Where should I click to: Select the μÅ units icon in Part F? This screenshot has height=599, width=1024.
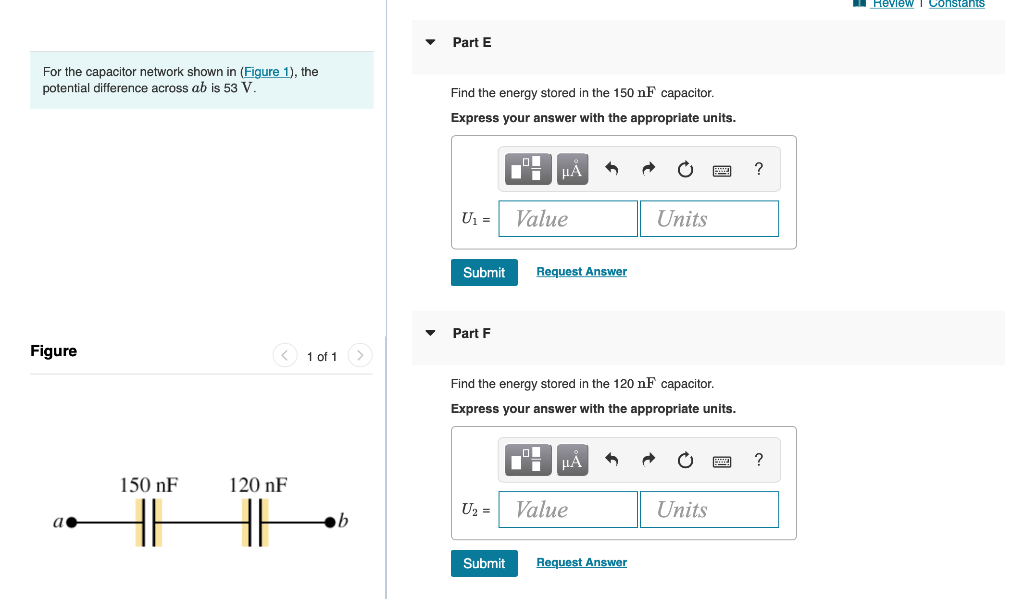pos(571,460)
